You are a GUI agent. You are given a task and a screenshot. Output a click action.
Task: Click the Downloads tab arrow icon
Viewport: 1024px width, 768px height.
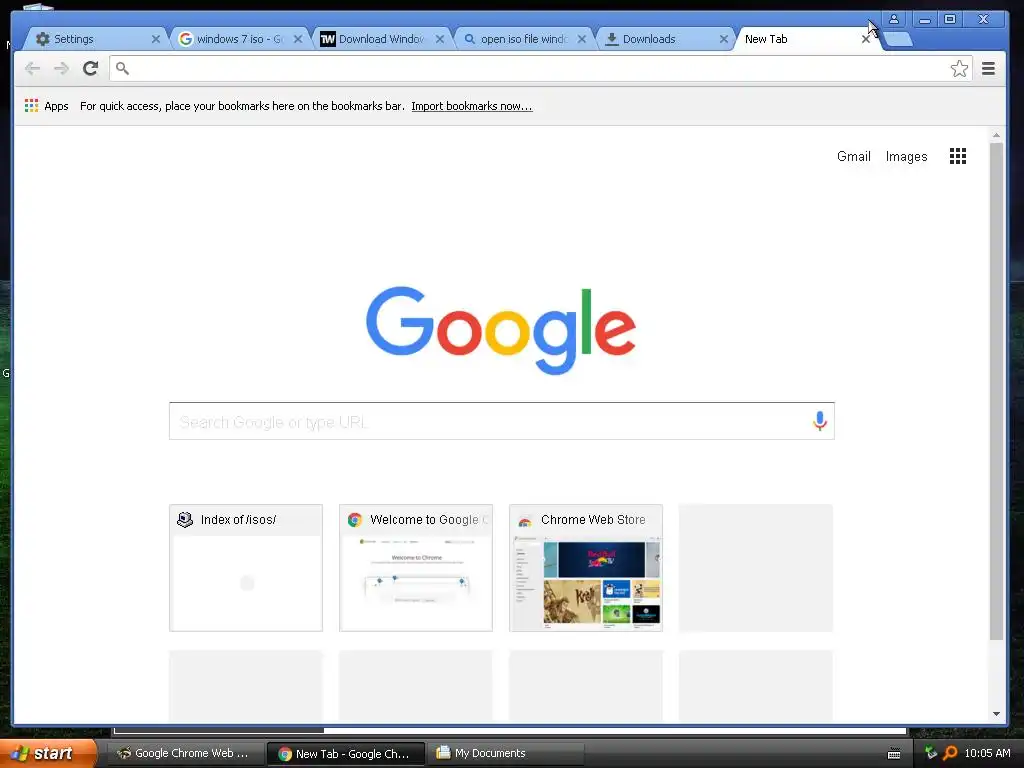coord(612,39)
